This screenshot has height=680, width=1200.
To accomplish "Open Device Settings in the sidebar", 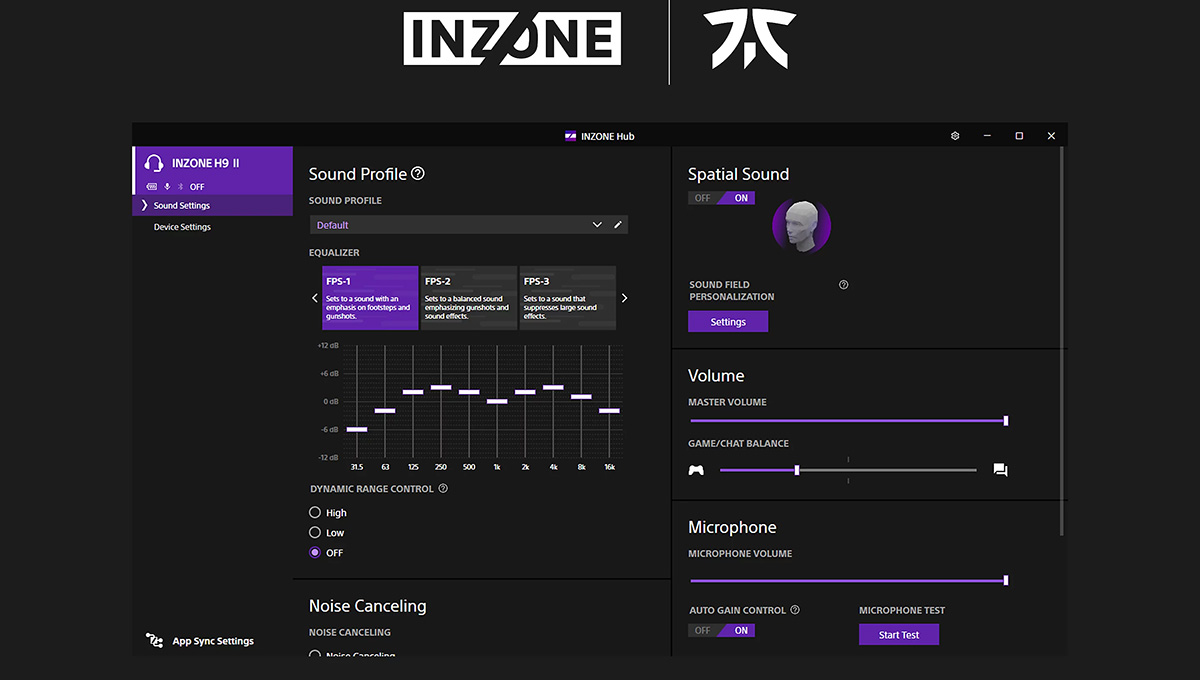I will (x=182, y=227).
